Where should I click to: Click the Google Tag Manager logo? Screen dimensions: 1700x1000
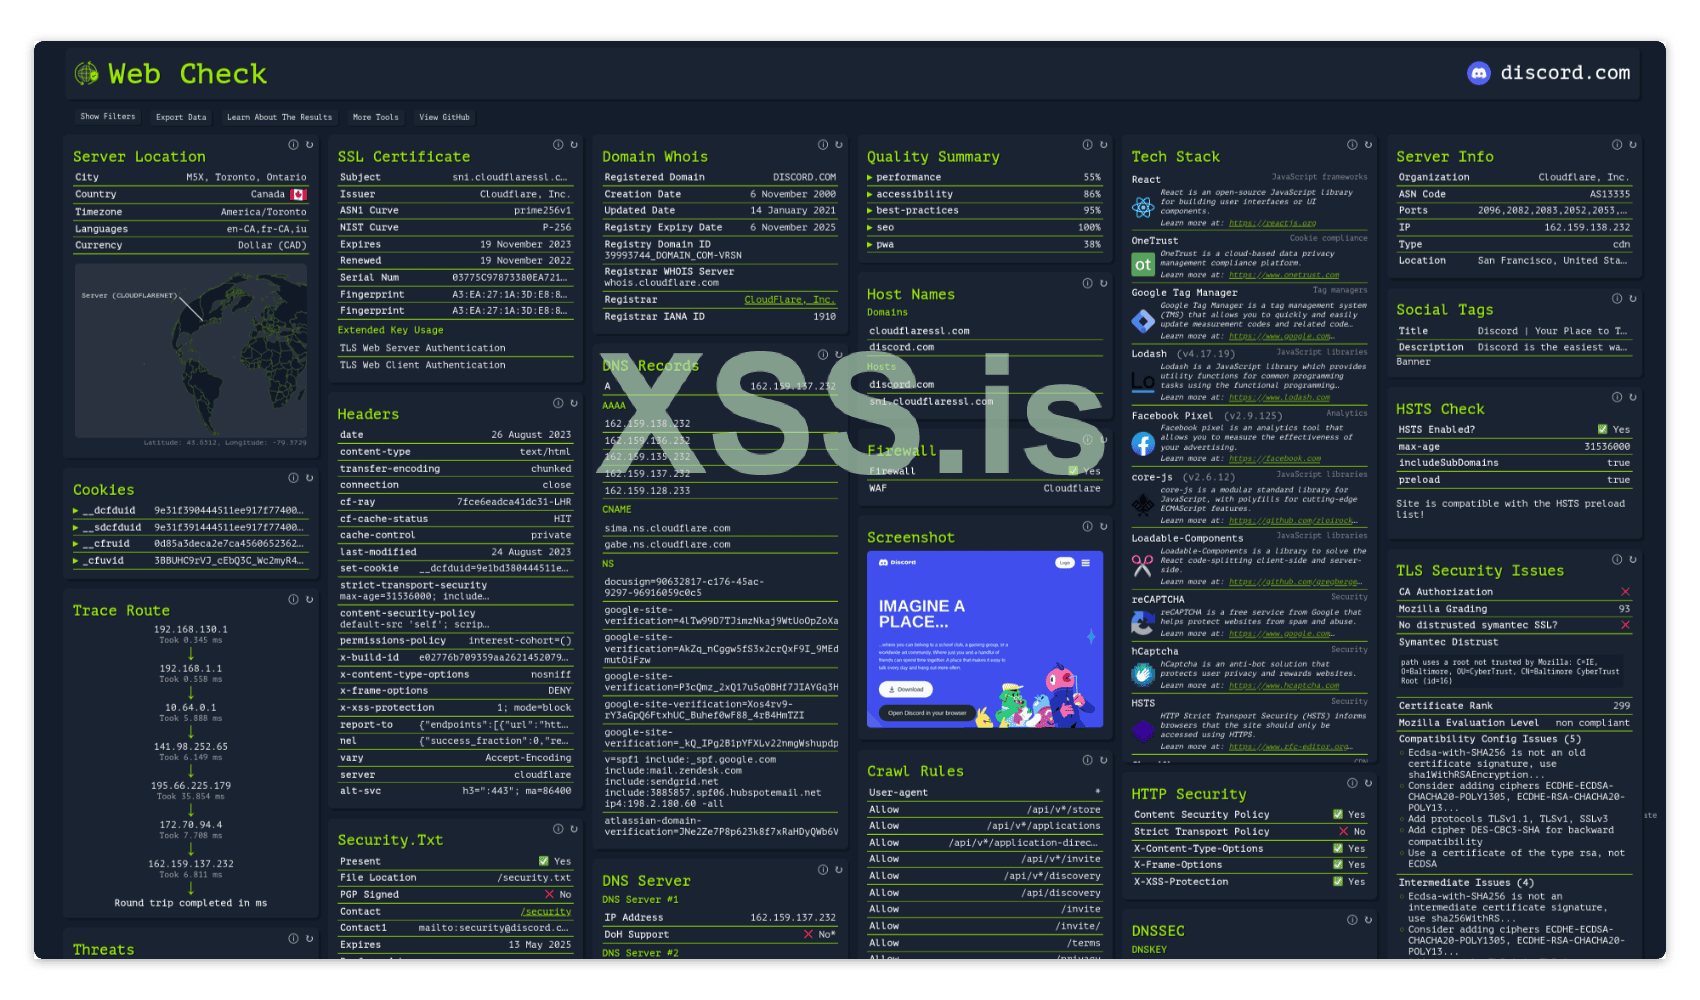pyautogui.click(x=1143, y=321)
